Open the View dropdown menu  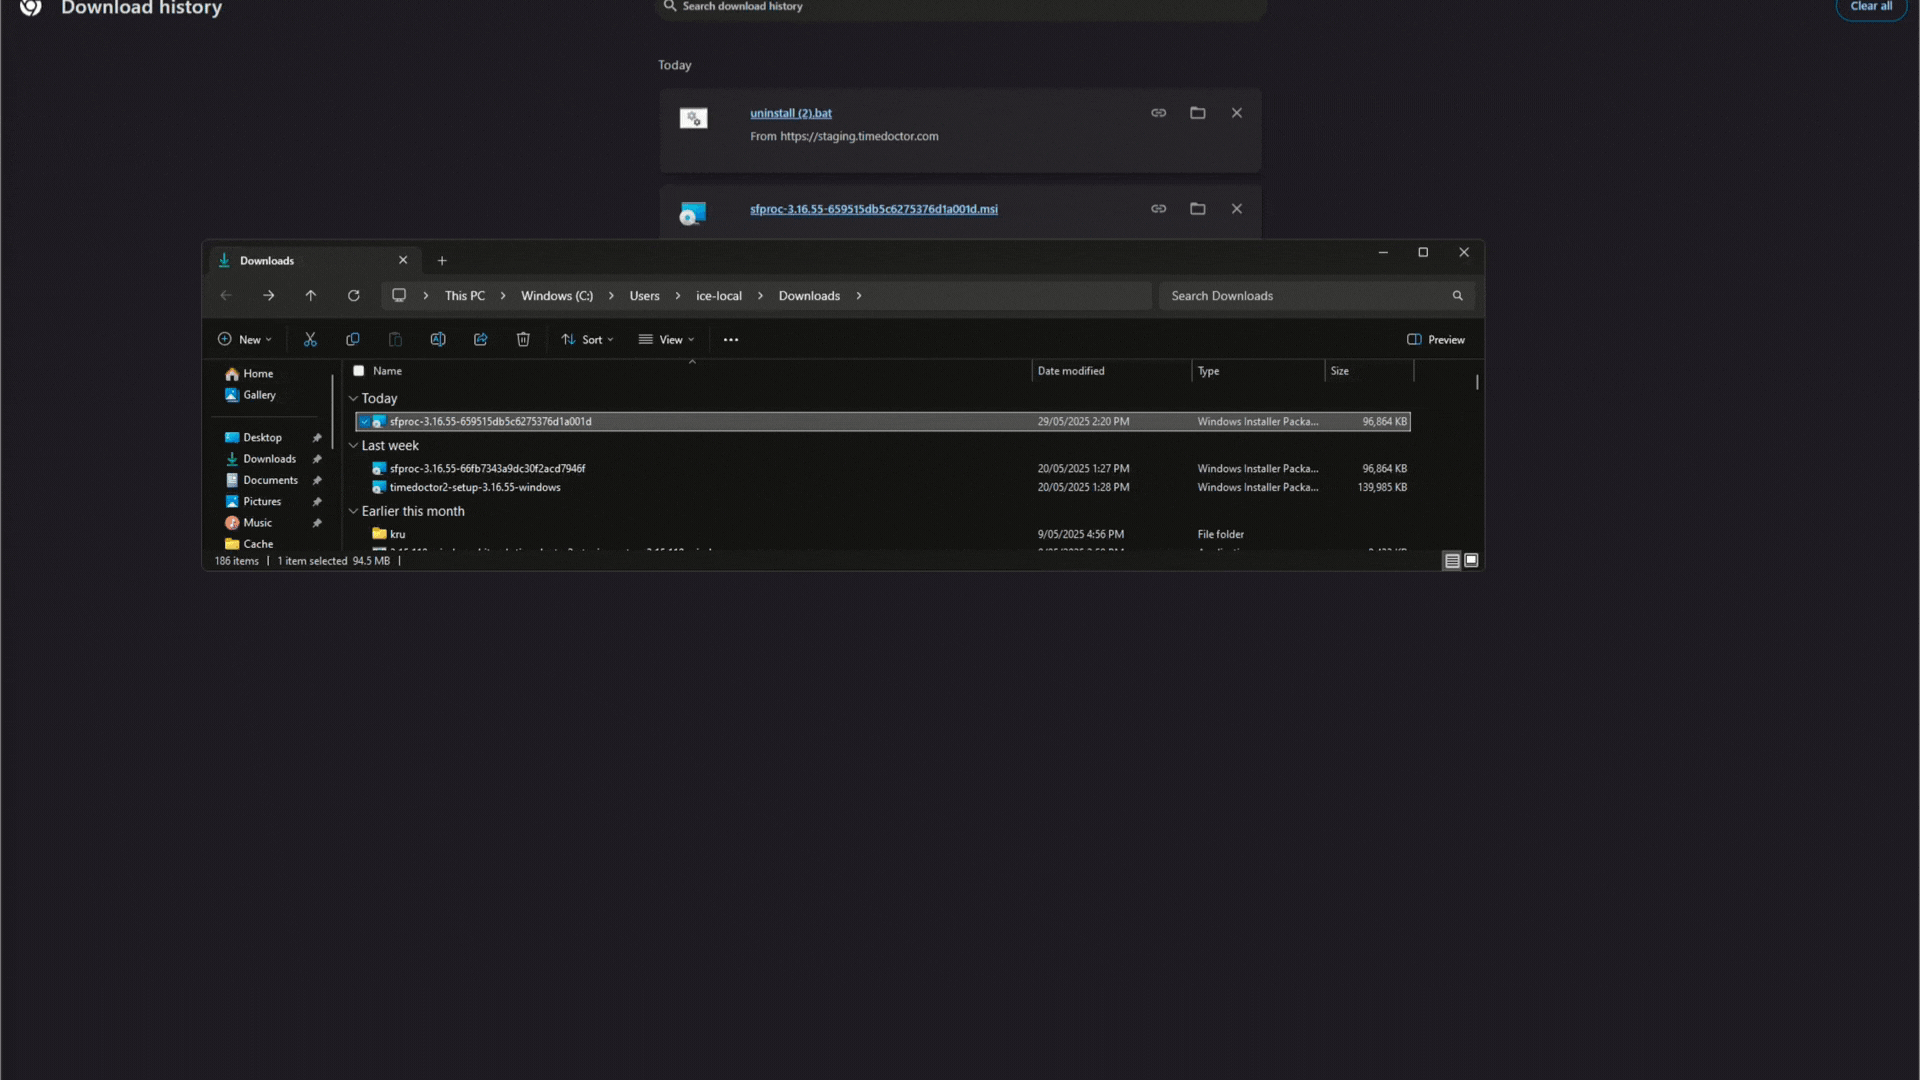click(x=667, y=340)
